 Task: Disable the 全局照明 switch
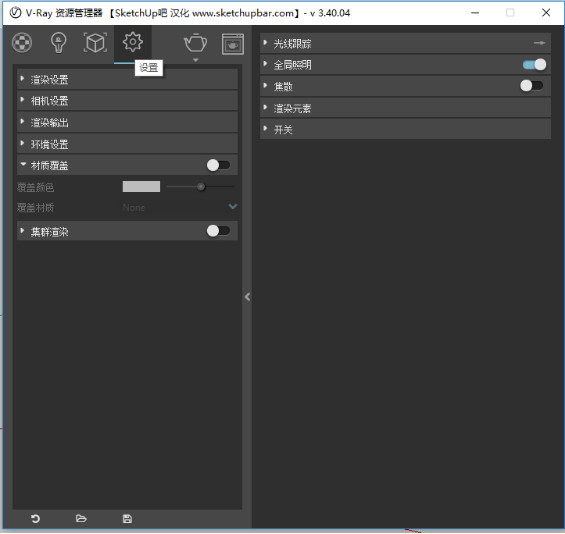click(534, 64)
